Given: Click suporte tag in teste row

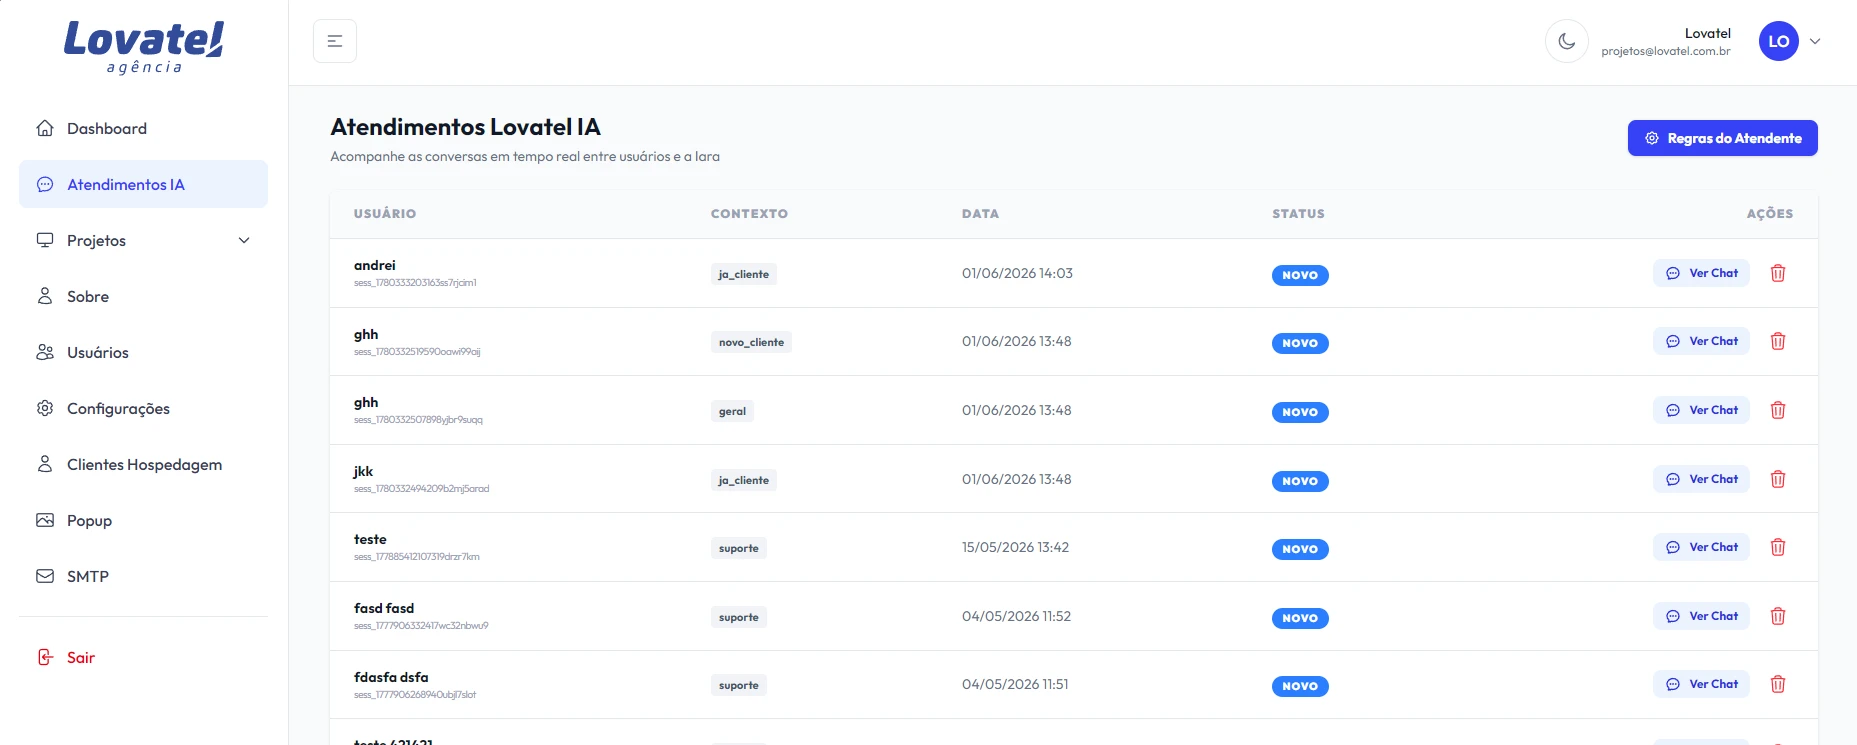Looking at the screenshot, I should [739, 548].
